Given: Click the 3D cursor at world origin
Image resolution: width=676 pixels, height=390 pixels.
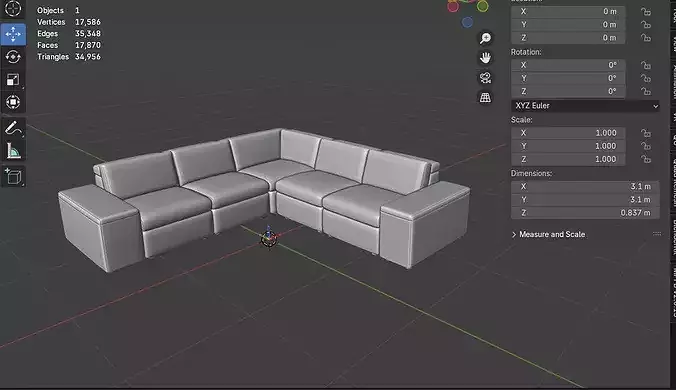Looking at the screenshot, I should click(x=269, y=238).
